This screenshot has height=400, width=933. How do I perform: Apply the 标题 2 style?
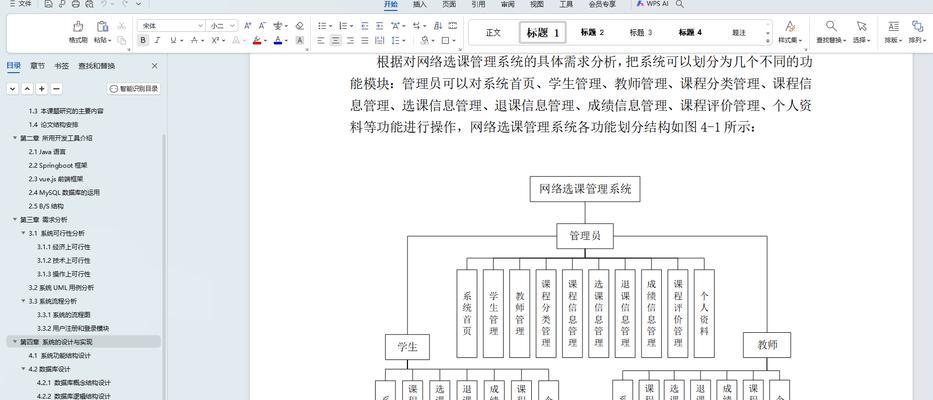592,33
